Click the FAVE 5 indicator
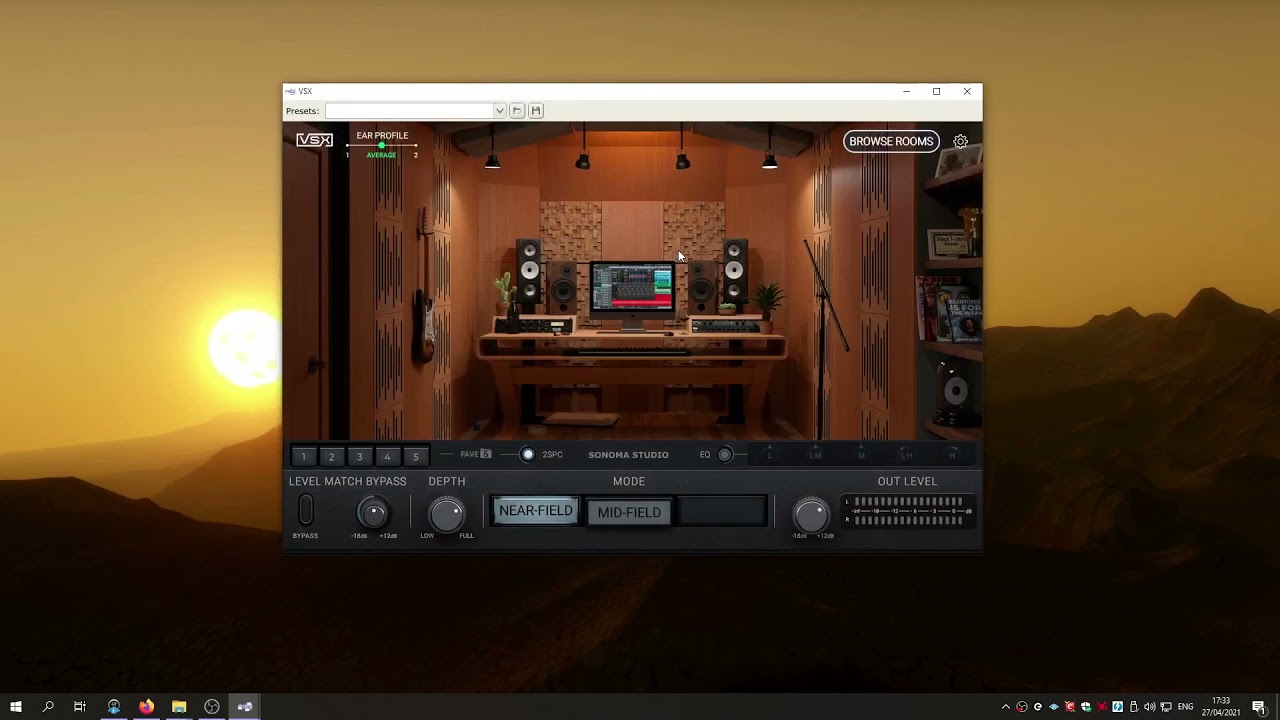 click(x=475, y=454)
